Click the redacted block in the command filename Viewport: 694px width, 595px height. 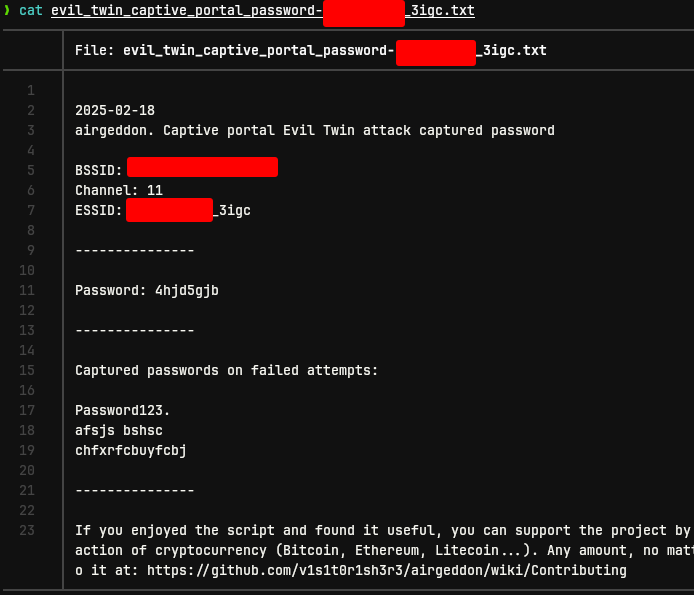pyautogui.click(x=364, y=13)
